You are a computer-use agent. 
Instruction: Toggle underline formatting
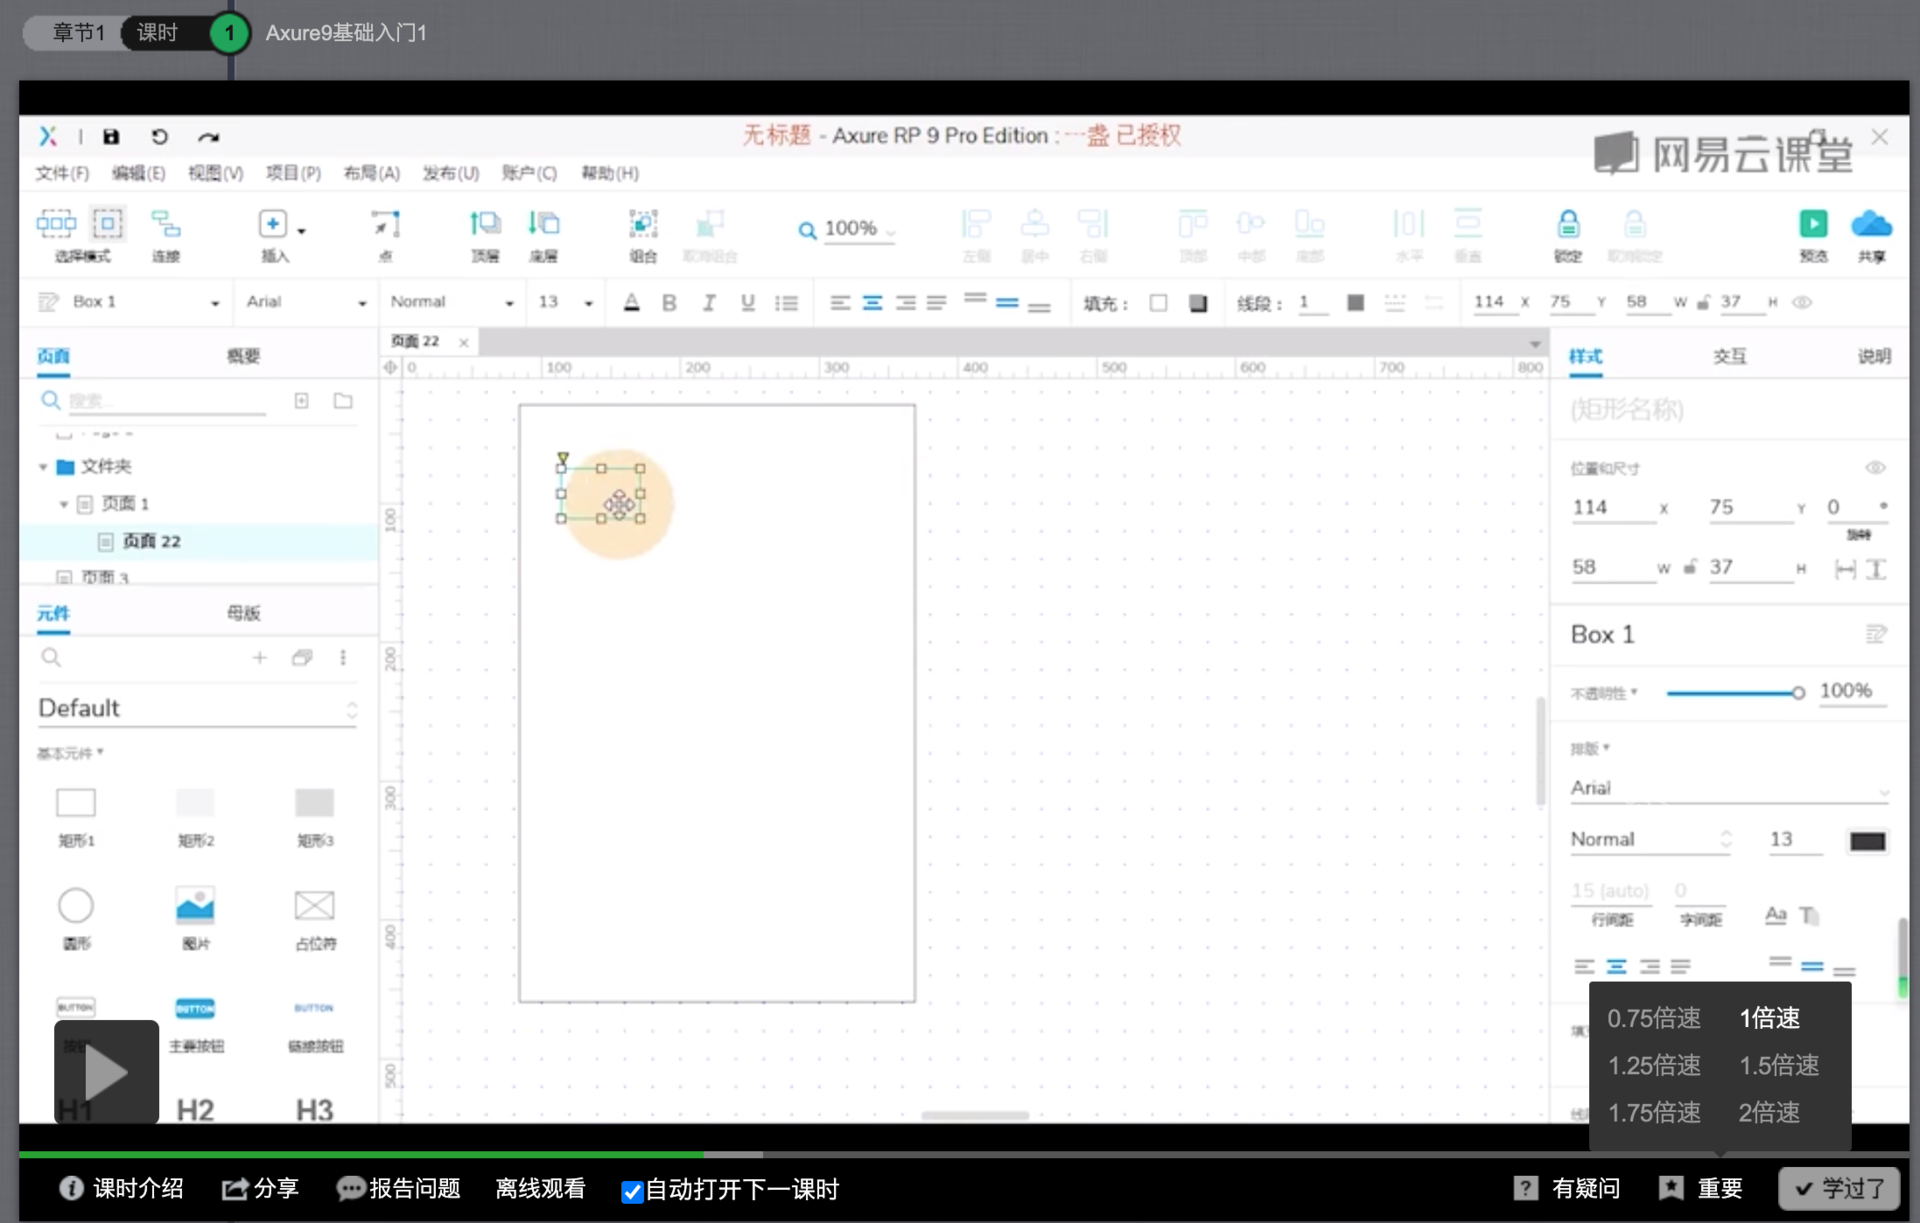747,302
